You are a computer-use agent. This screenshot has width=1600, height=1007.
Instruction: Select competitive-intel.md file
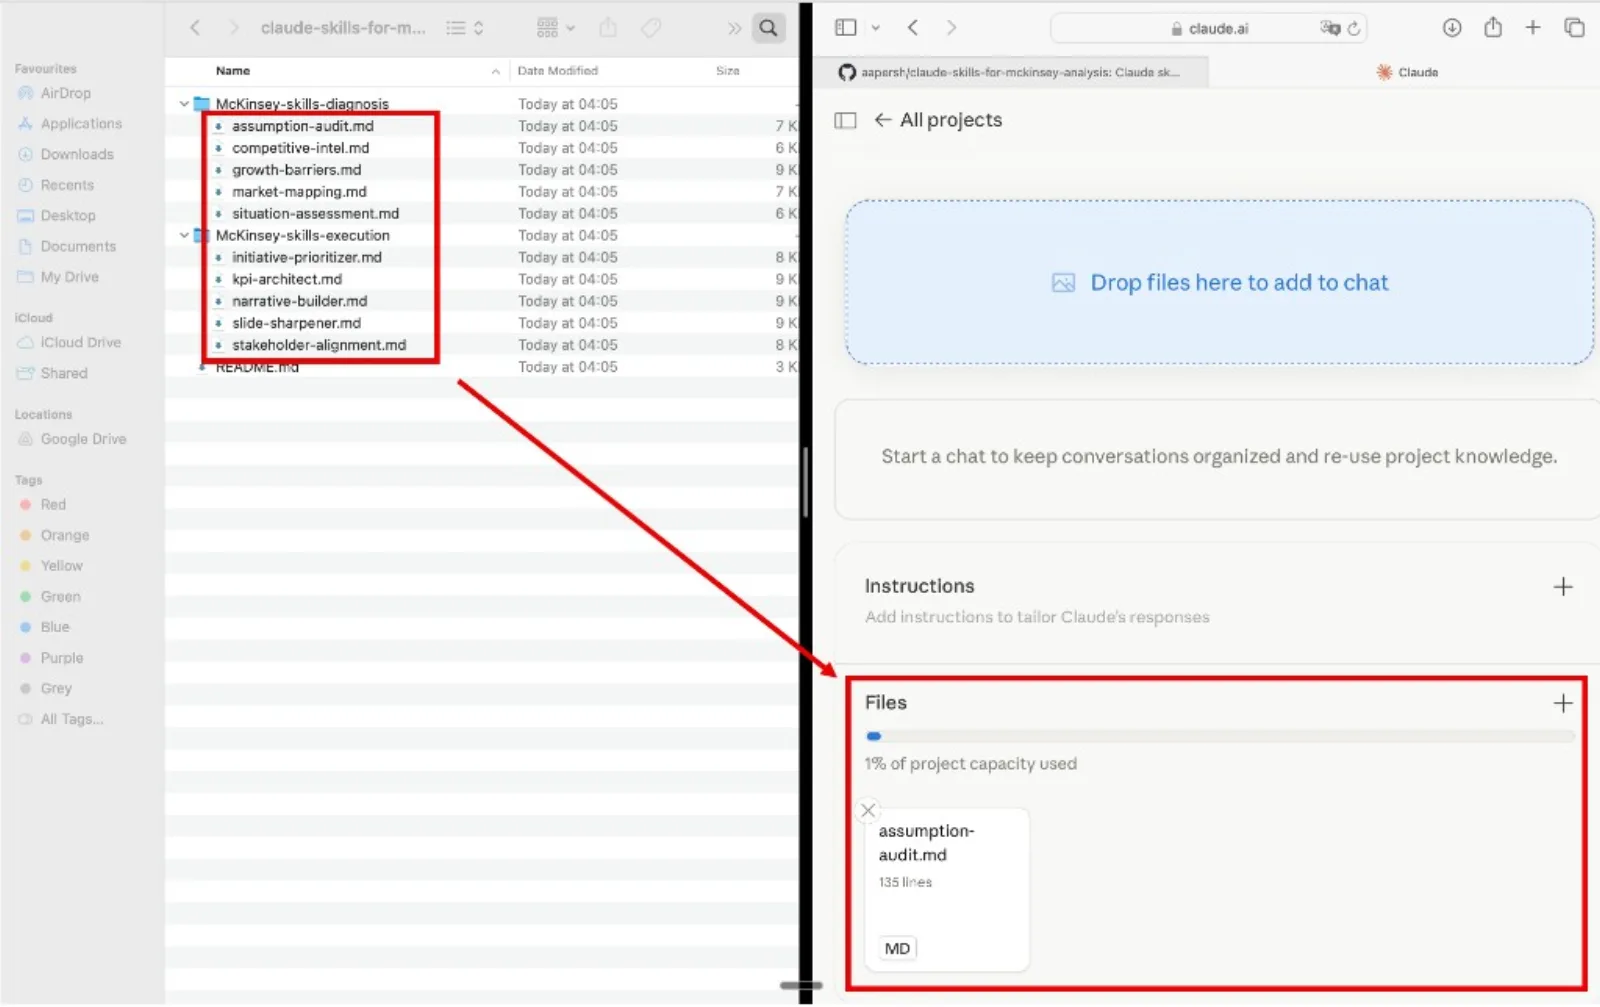[300, 148]
